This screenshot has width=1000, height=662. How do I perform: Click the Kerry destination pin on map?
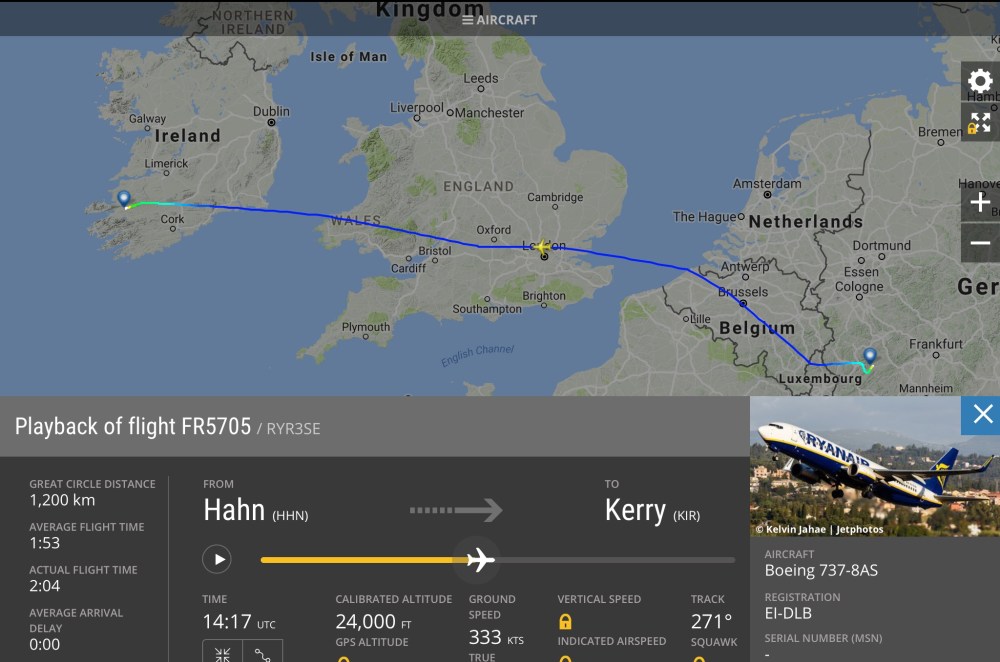click(124, 199)
